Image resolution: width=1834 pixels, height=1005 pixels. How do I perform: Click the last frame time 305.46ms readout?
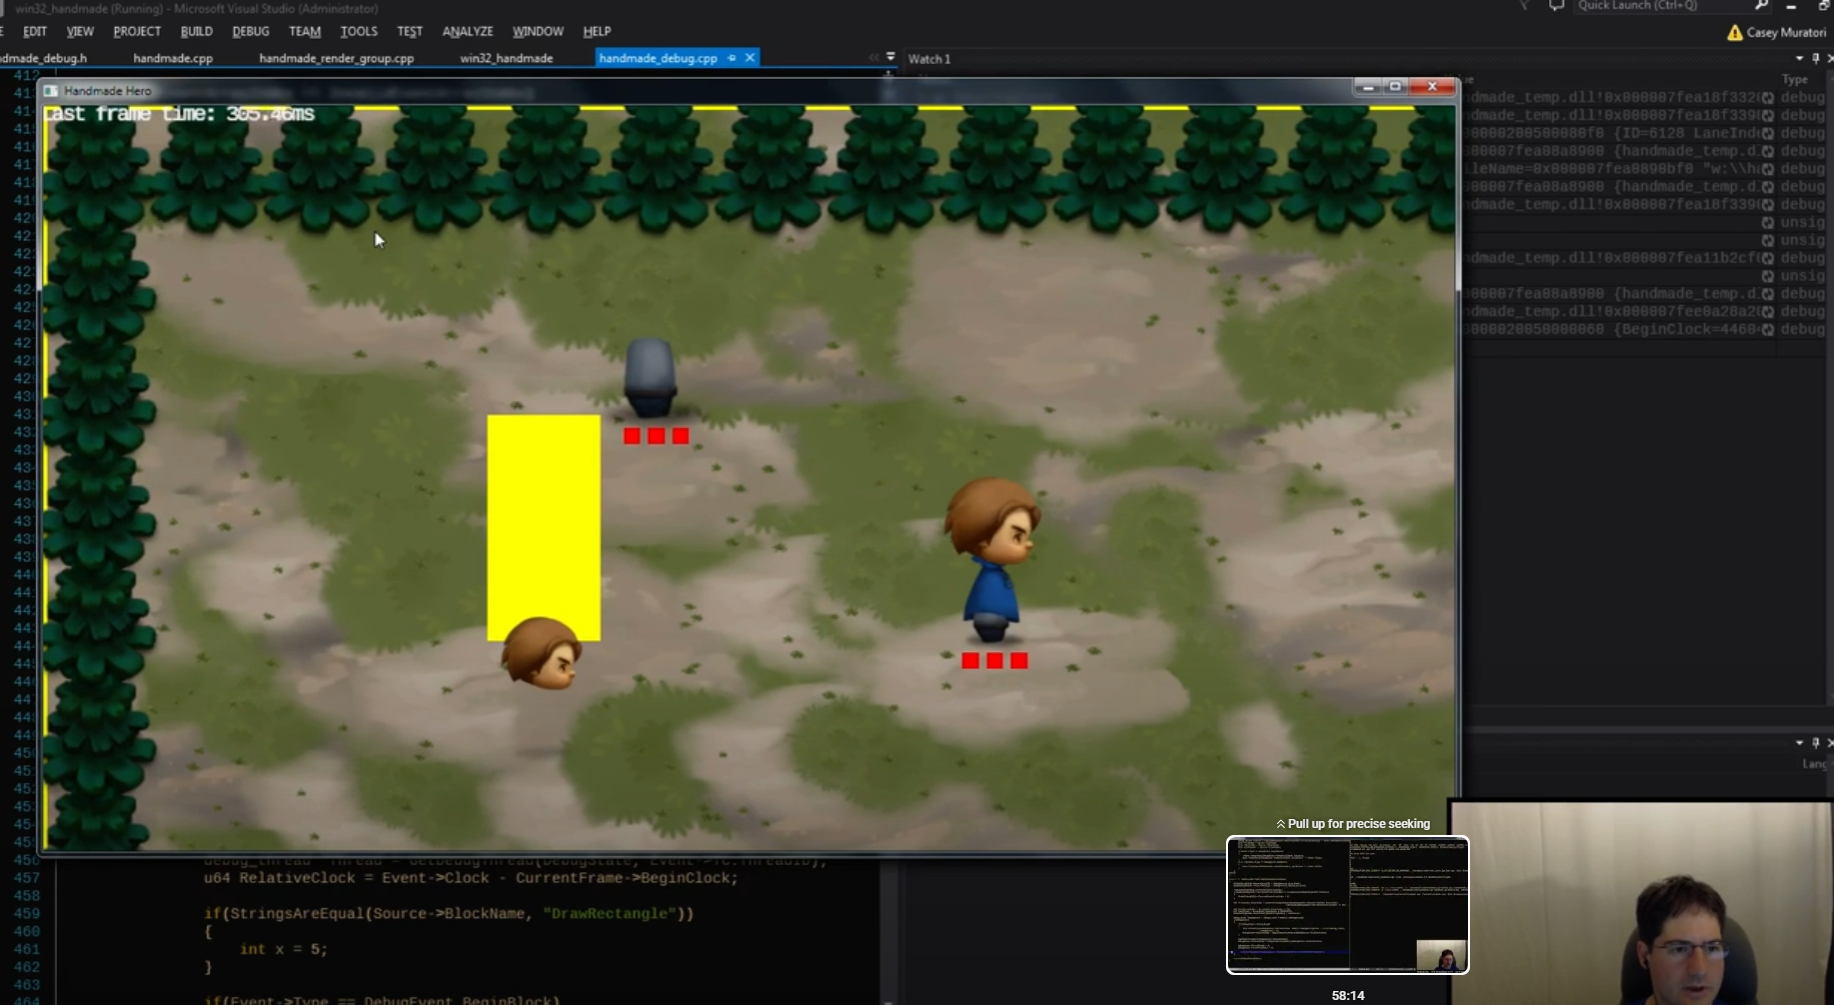179,114
